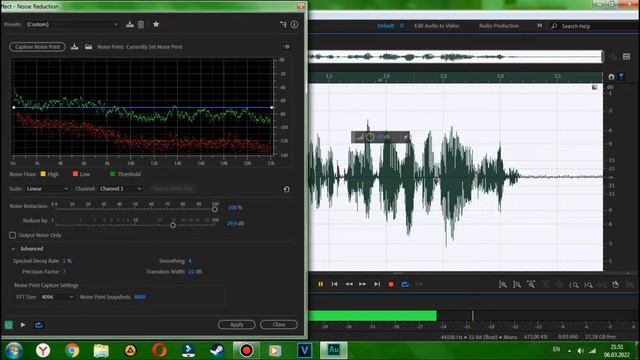
Task: Toggle the spectral display icon by the overview
Action: 627,57
